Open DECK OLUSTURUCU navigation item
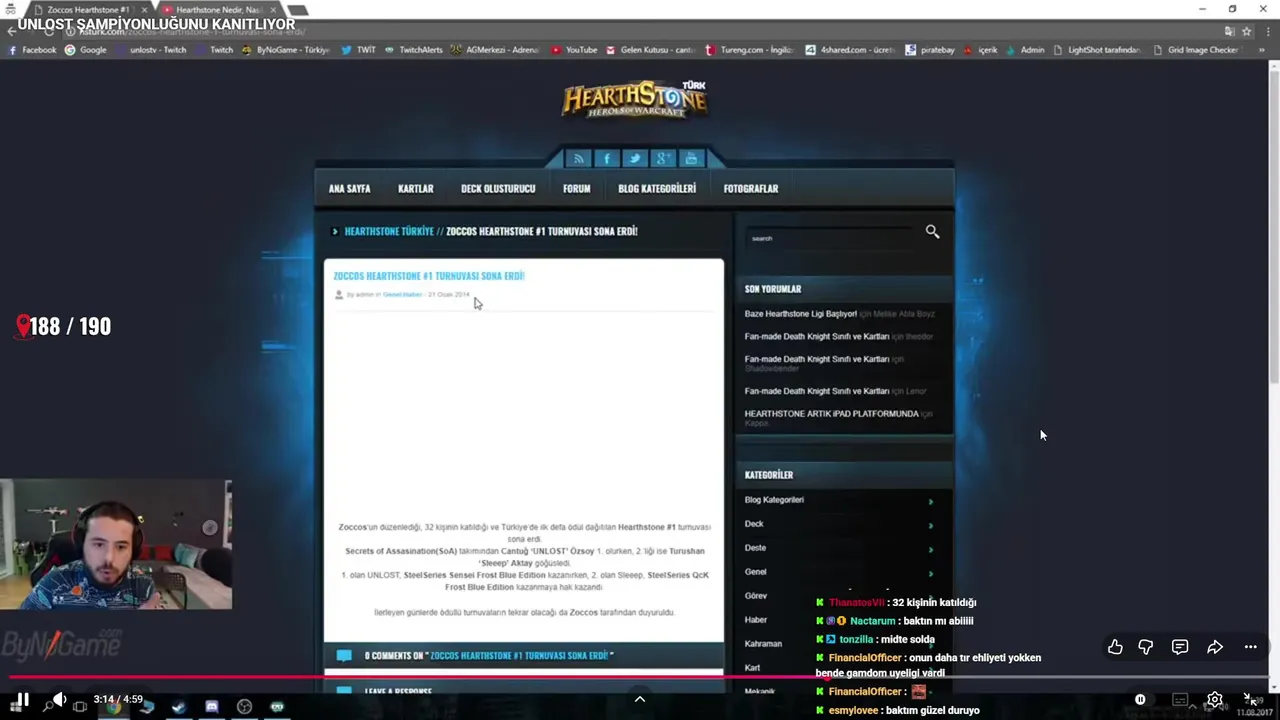The height and width of the screenshot is (720, 1280). click(x=498, y=188)
